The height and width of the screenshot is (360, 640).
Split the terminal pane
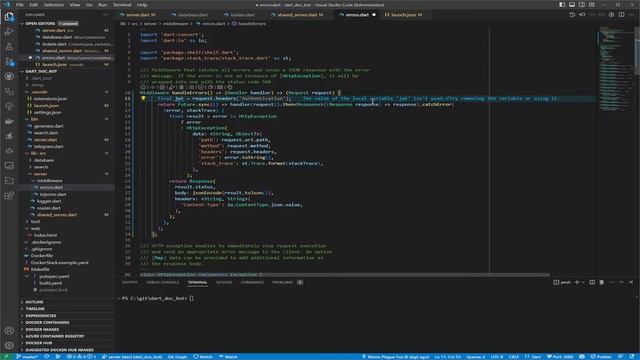tap(592, 282)
